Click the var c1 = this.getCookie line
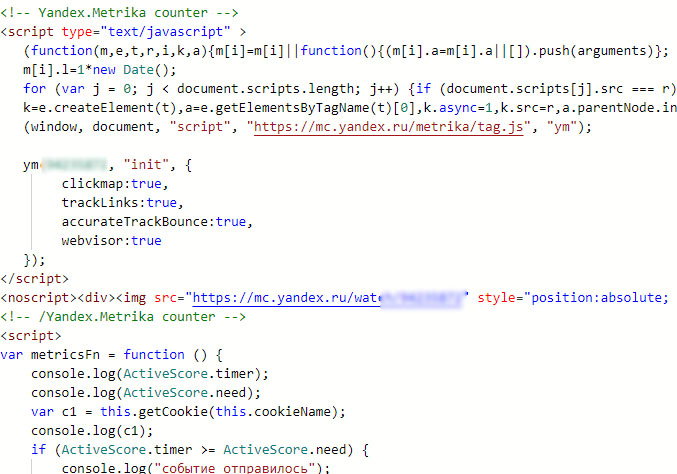 point(188,412)
